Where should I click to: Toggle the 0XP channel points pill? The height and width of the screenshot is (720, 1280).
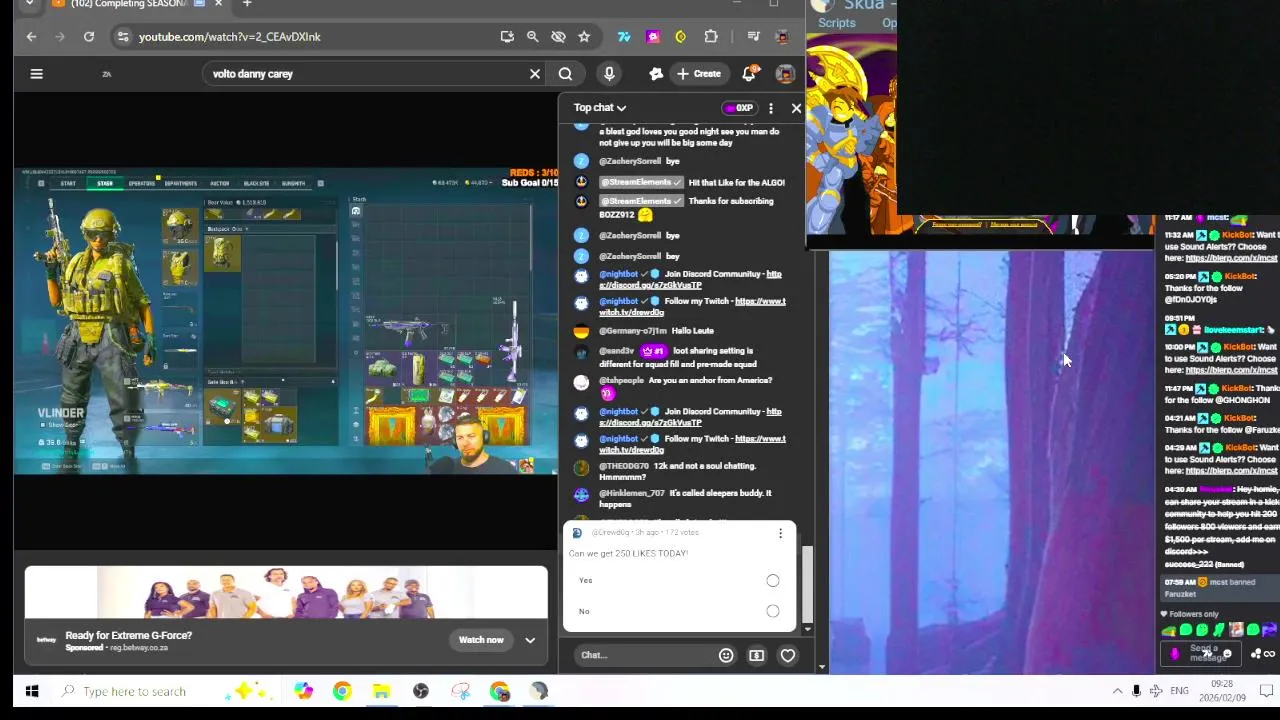(x=738, y=108)
